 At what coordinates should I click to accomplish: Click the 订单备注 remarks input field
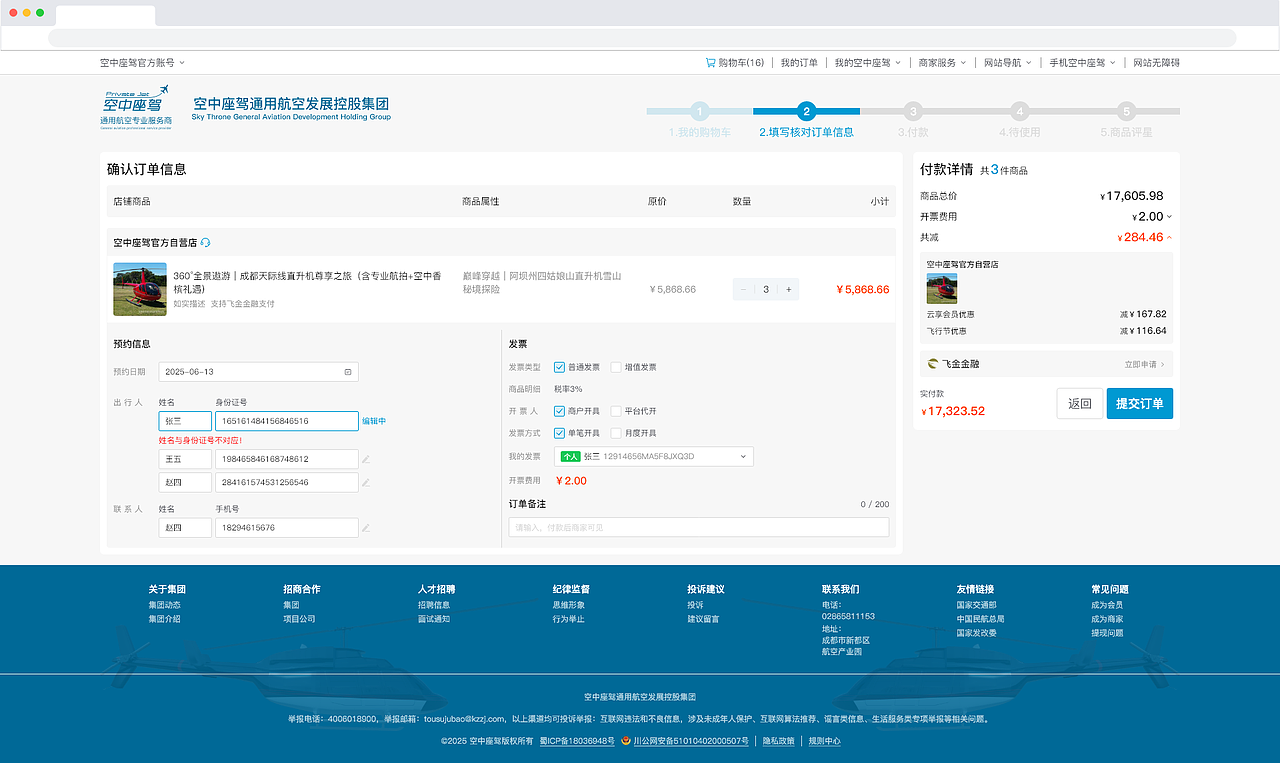point(699,526)
